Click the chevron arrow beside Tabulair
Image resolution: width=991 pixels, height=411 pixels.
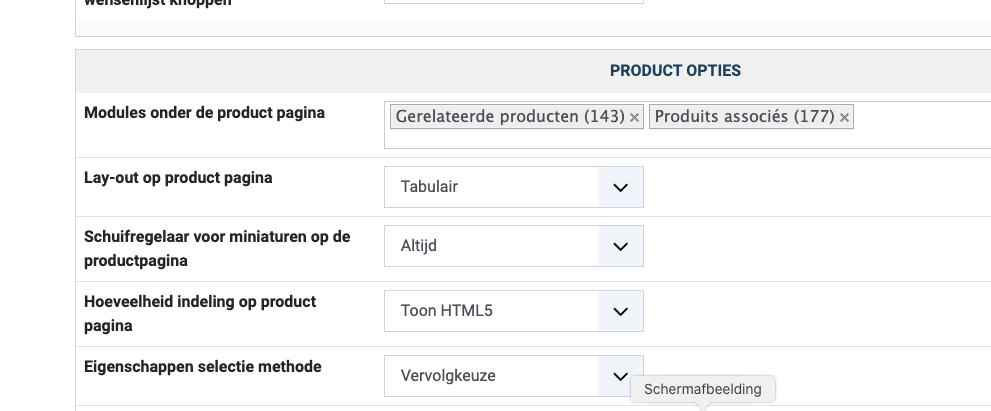(x=620, y=187)
